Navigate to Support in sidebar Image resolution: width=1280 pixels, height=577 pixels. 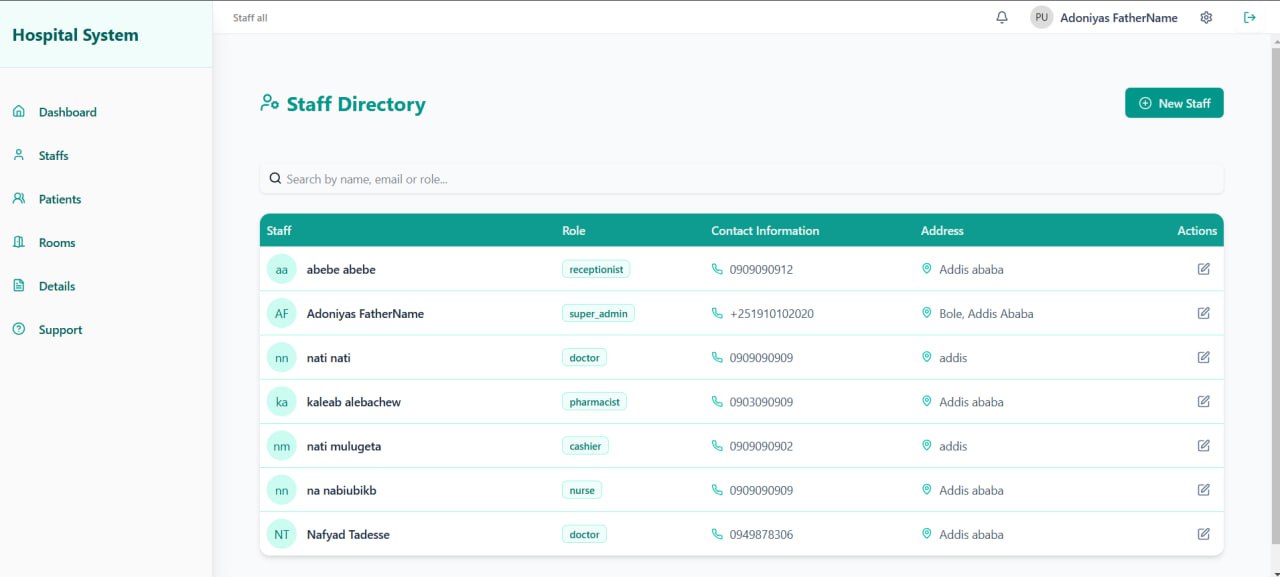pos(60,330)
